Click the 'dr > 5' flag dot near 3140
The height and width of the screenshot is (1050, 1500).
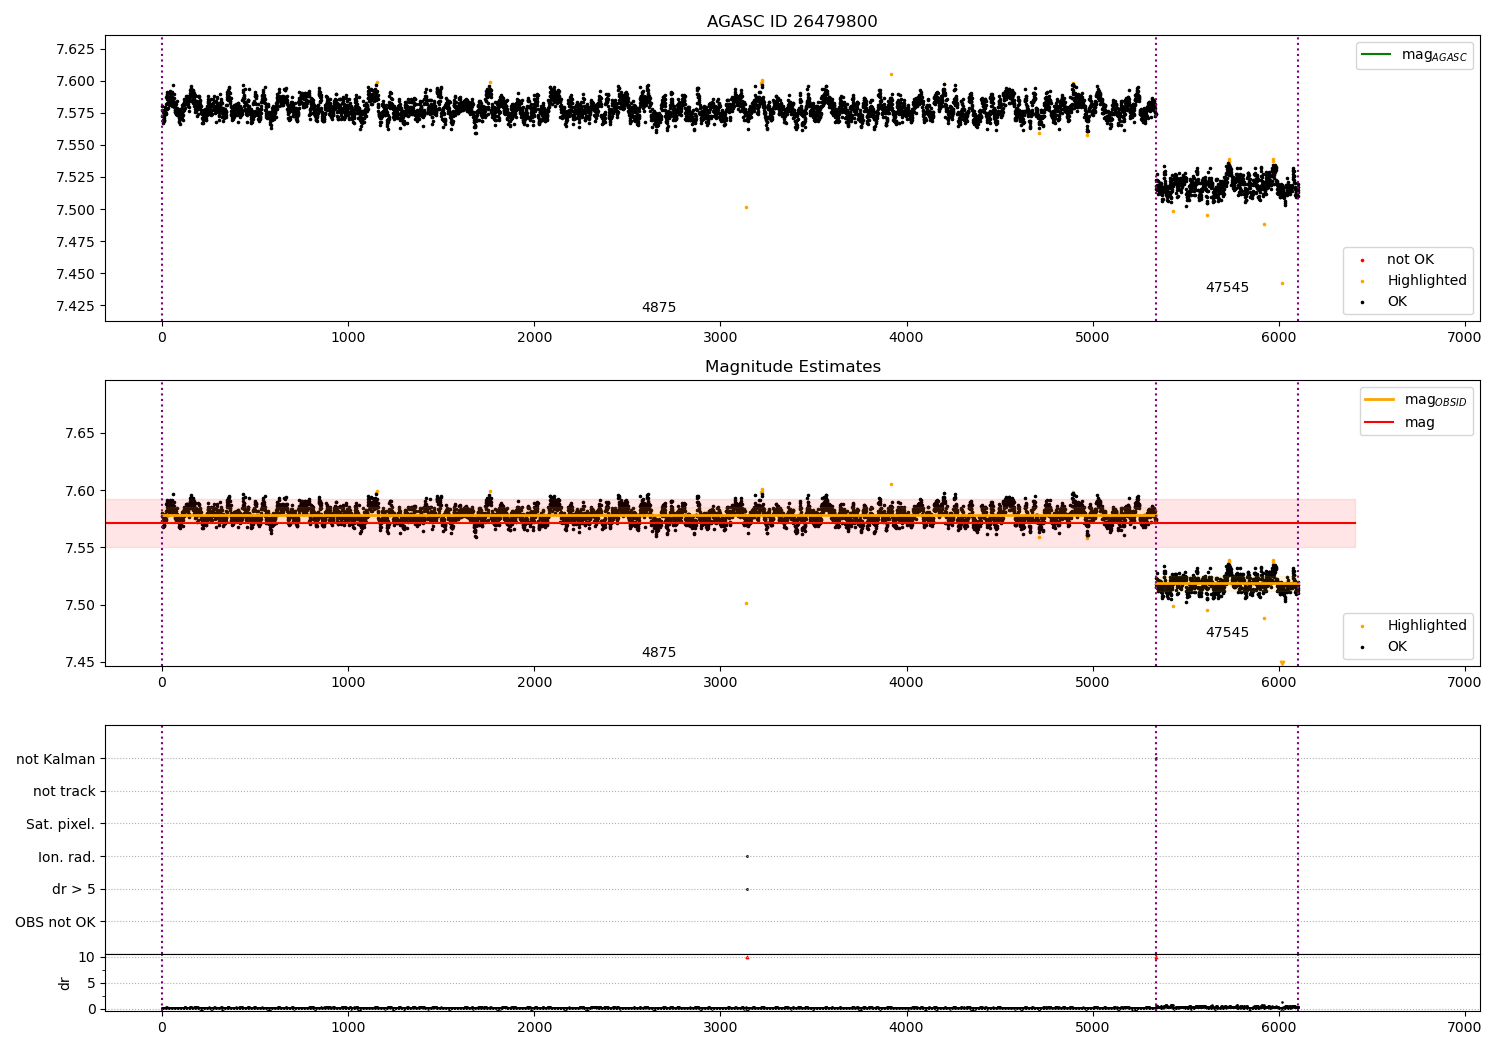[x=747, y=889]
